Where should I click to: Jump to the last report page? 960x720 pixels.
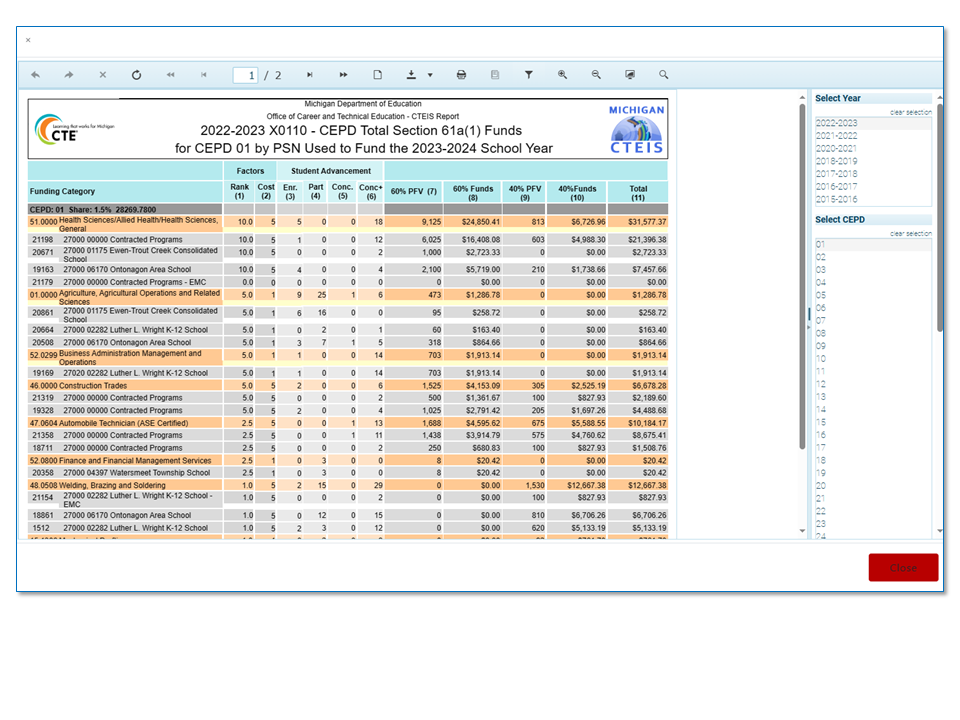pos(344,75)
